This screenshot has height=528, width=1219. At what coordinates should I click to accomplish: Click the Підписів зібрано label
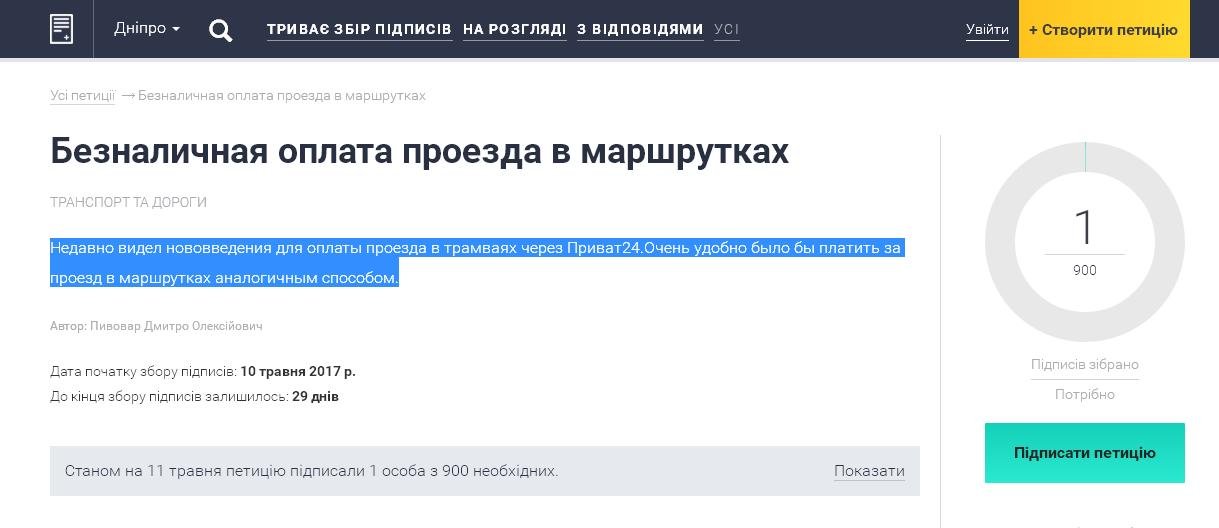pos(1084,365)
